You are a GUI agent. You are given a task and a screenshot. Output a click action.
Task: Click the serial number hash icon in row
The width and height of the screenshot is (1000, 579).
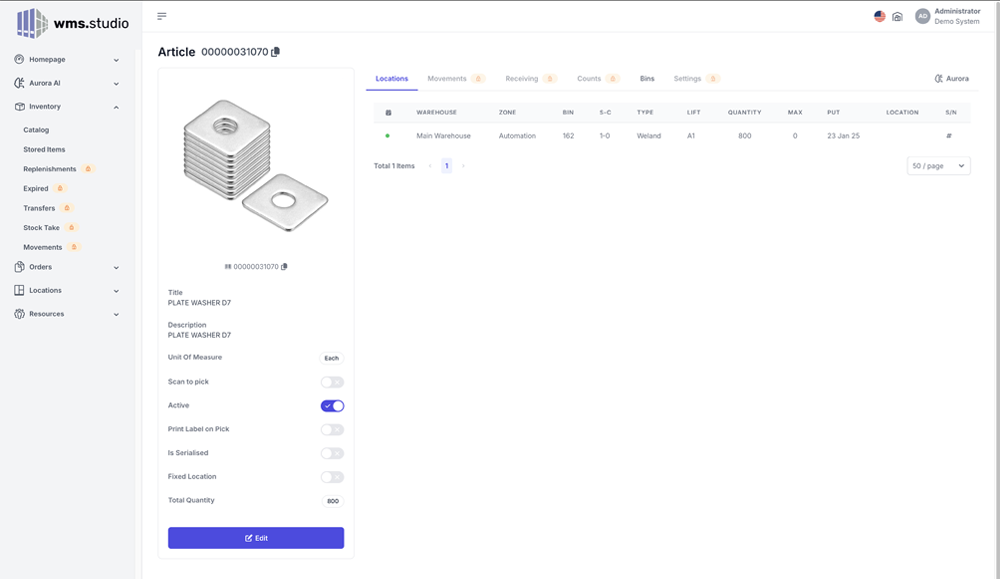(x=948, y=136)
